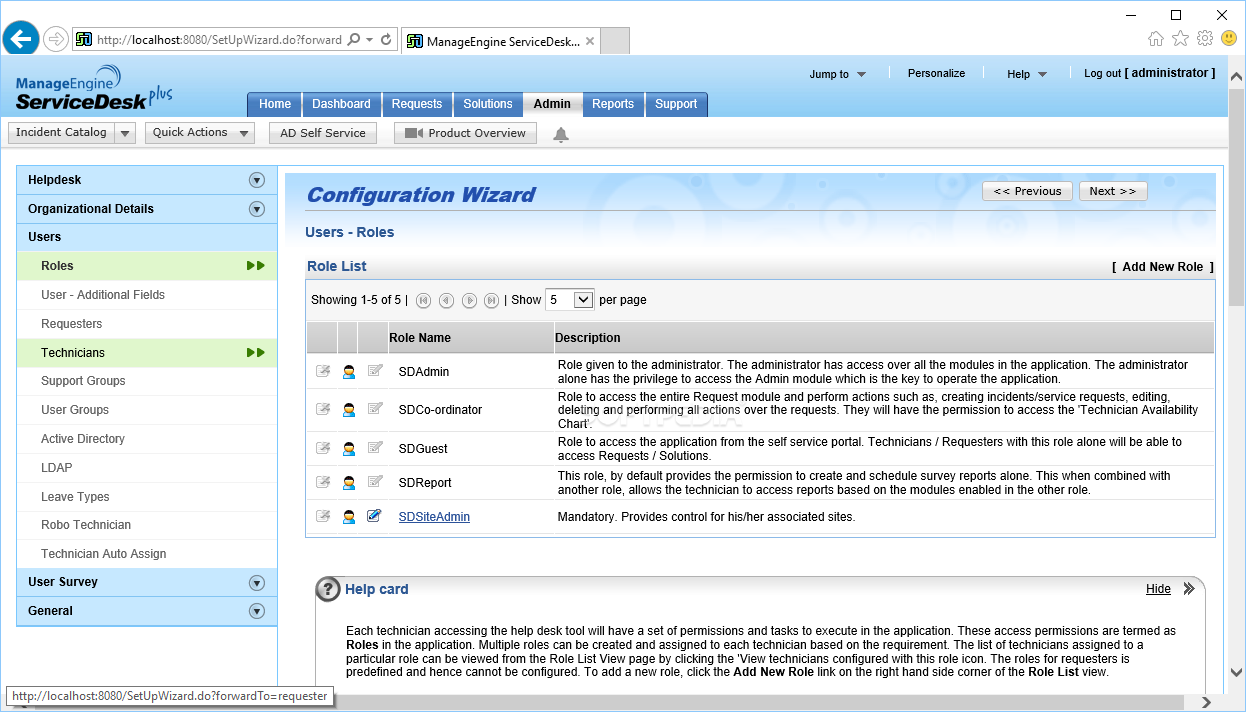Open the address bar dropdown arrow
This screenshot has height=712, width=1246.
click(x=370, y=40)
